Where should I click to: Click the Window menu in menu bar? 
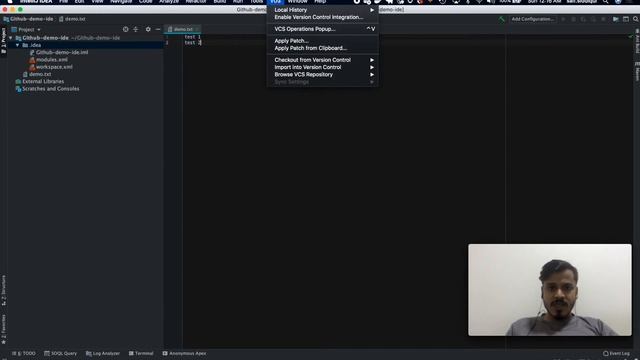pyautogui.click(x=297, y=2)
